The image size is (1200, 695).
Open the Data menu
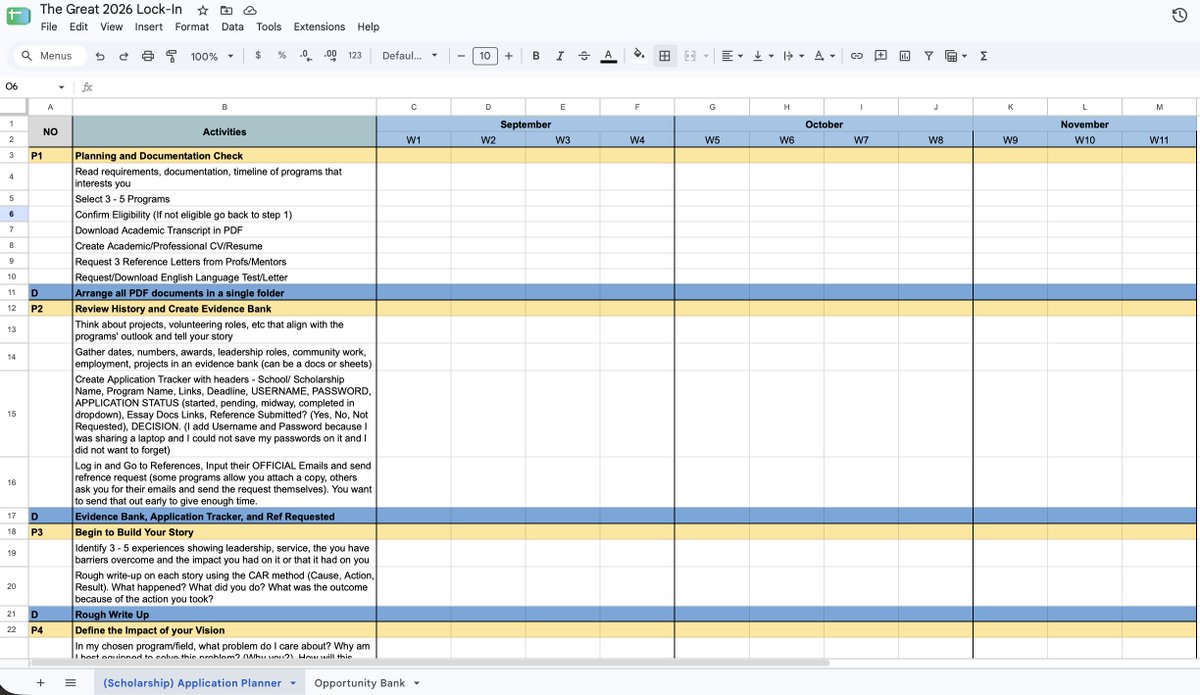click(232, 27)
